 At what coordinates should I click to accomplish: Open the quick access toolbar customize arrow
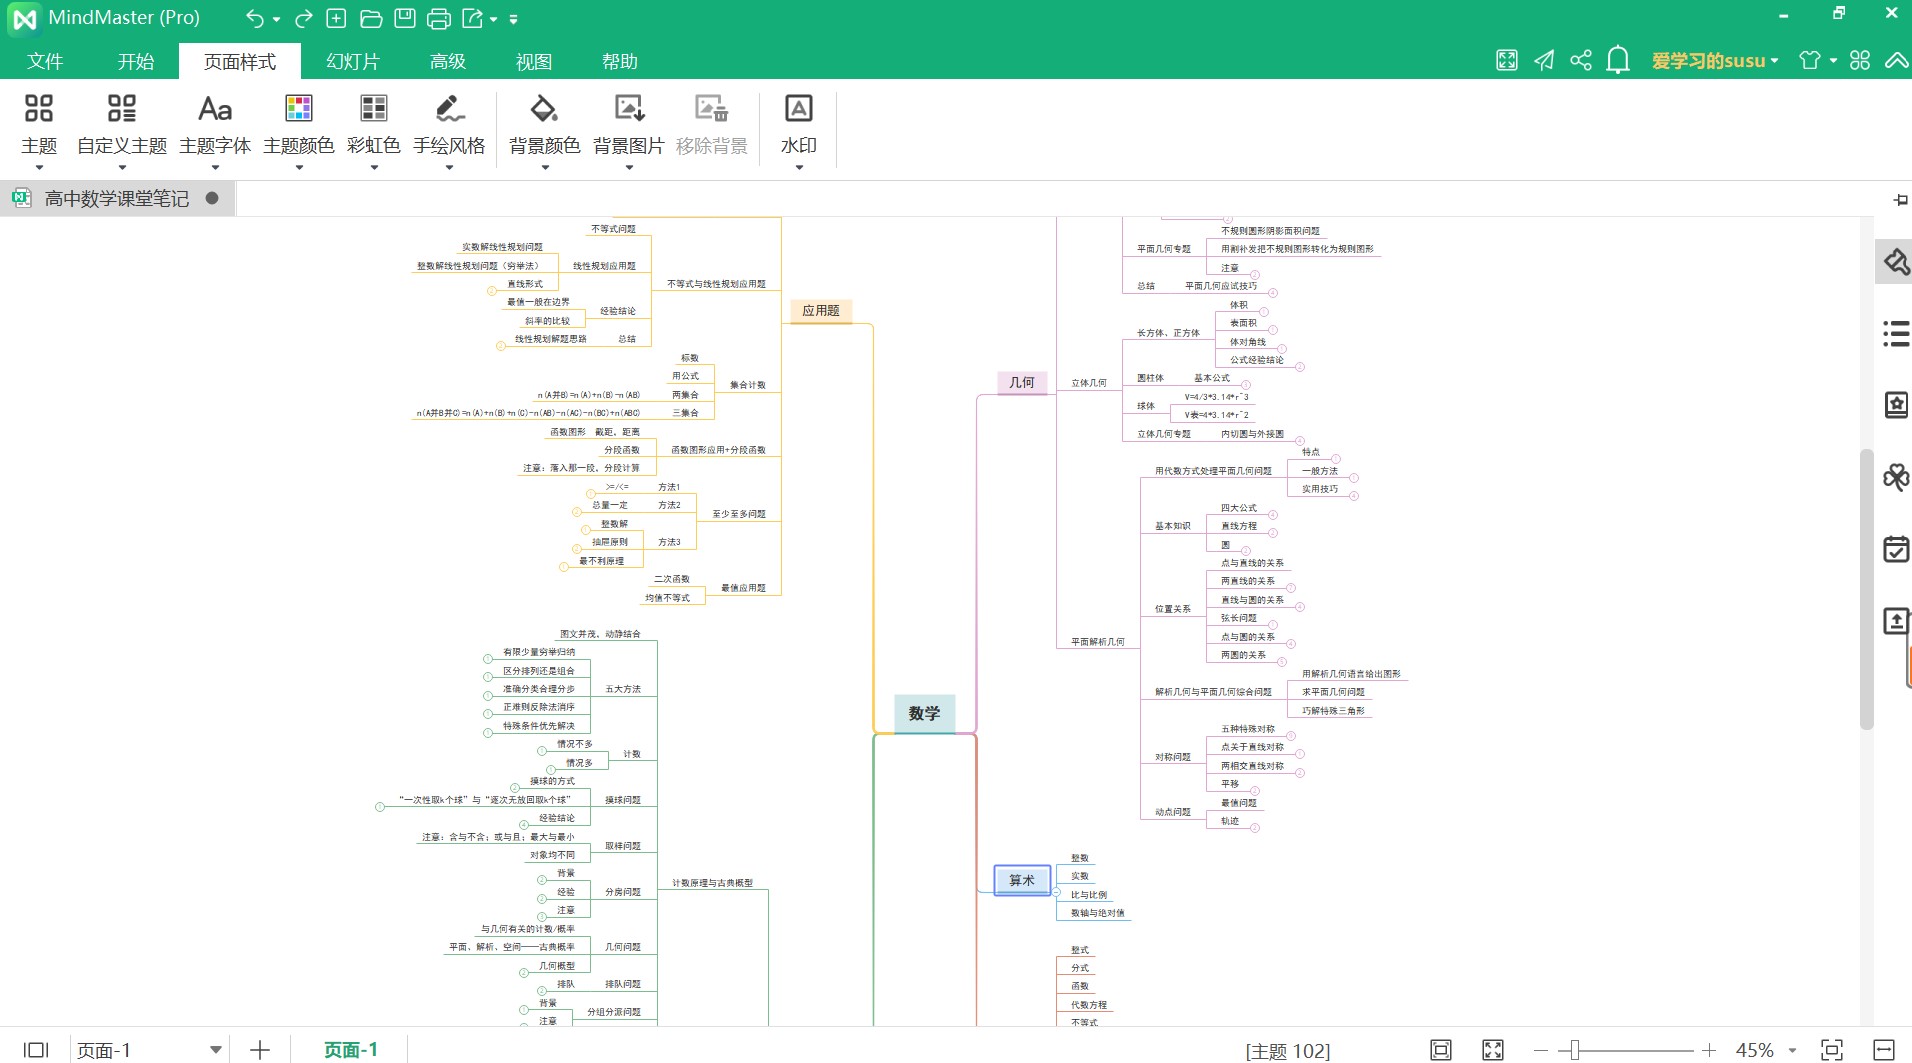(x=513, y=19)
